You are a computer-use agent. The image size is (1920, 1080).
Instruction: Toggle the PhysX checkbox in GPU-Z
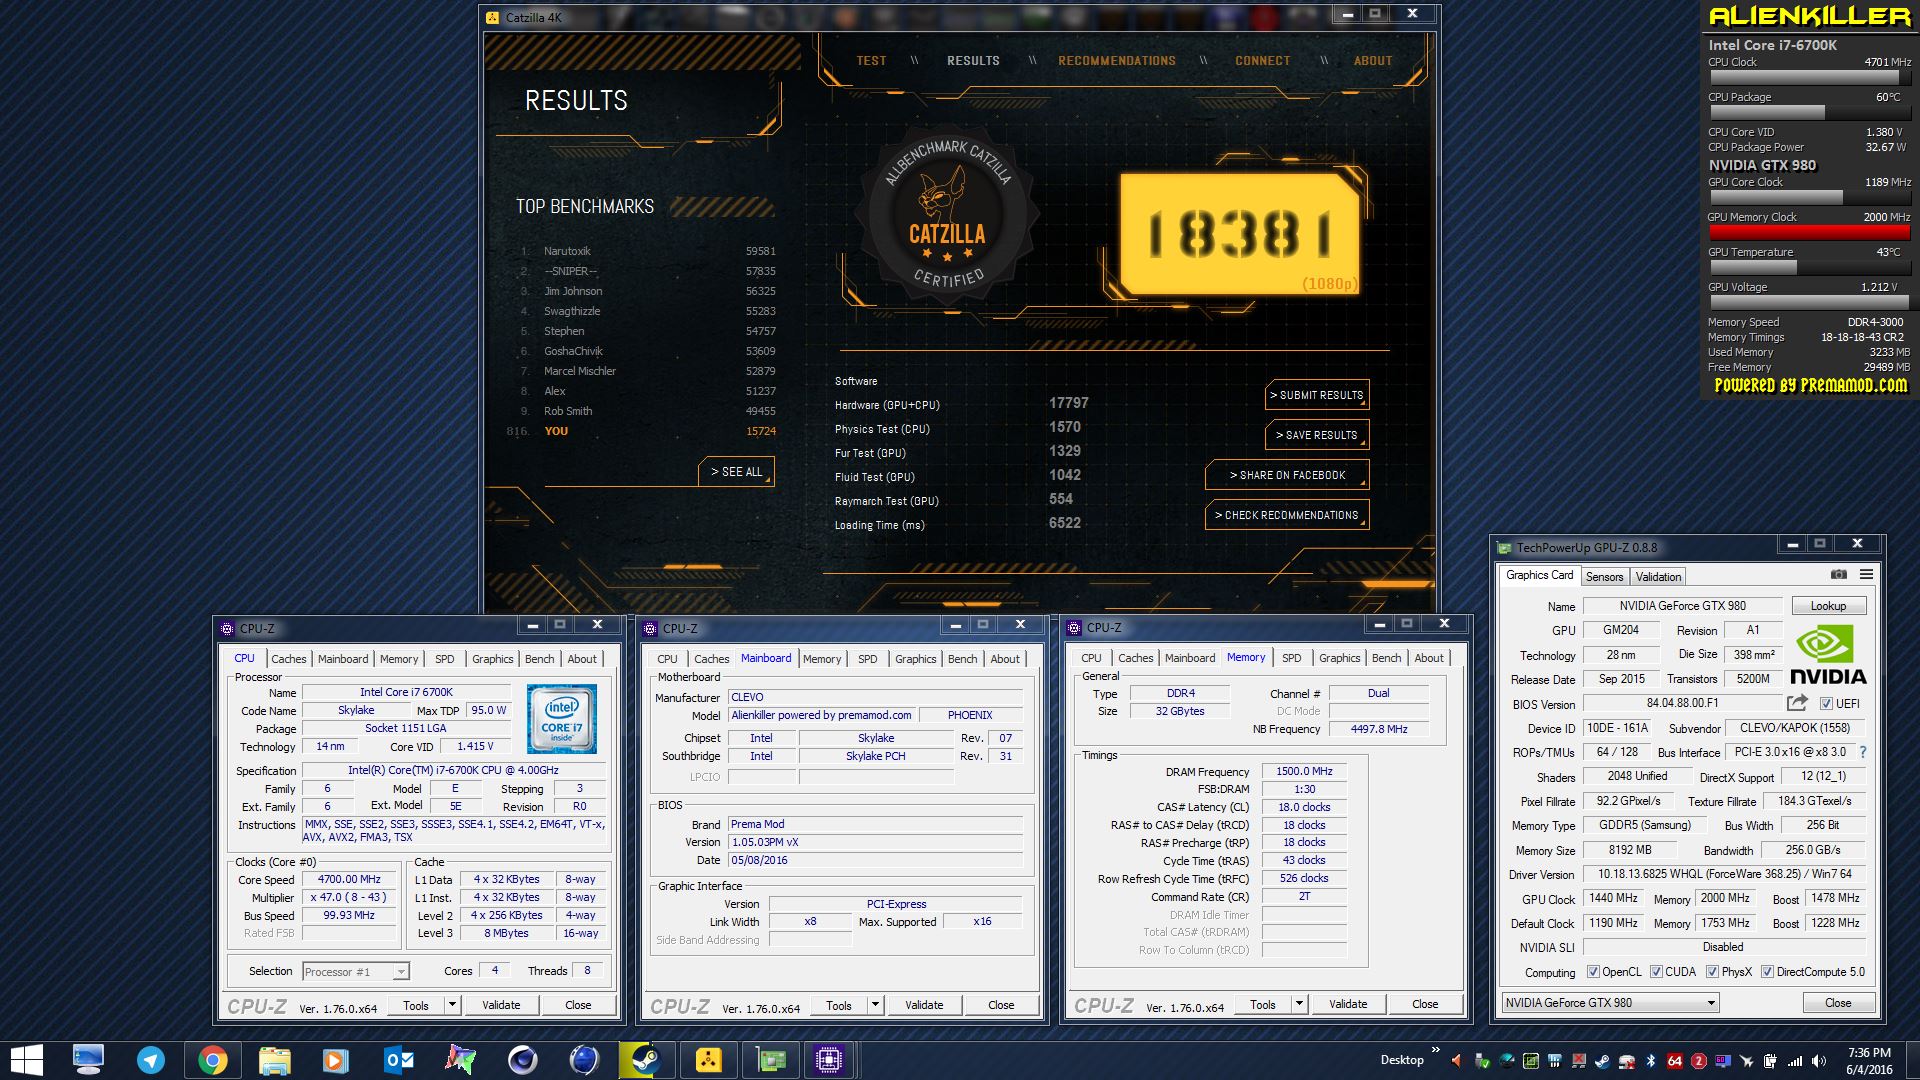(x=1712, y=972)
